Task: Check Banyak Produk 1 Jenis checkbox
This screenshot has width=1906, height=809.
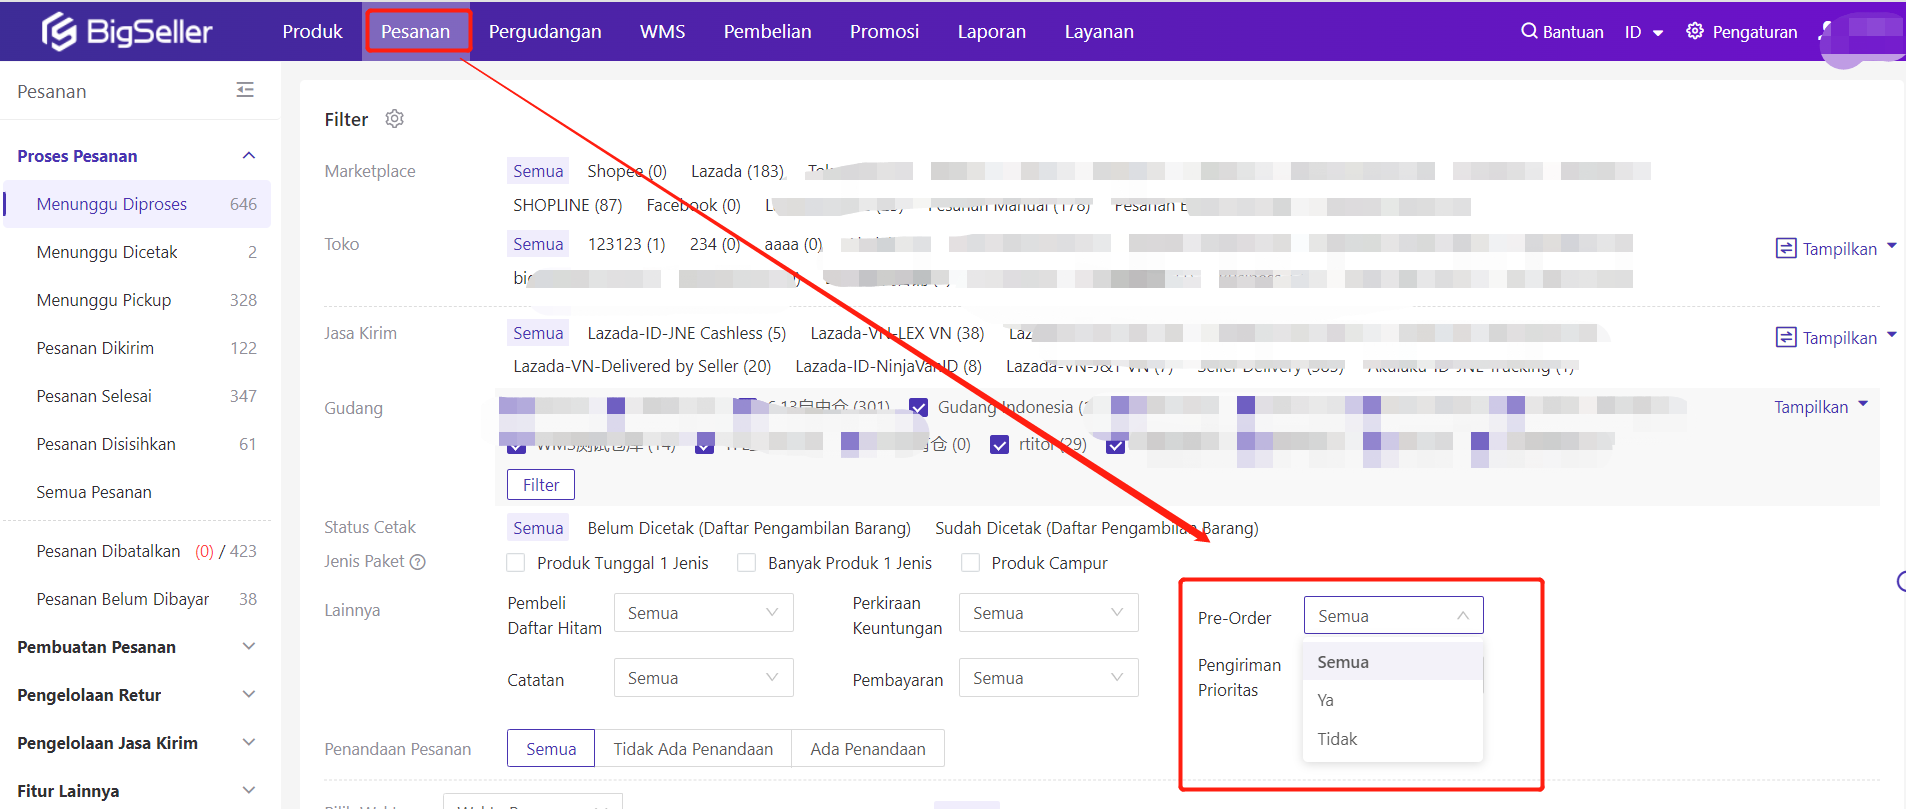Action: pos(746,563)
